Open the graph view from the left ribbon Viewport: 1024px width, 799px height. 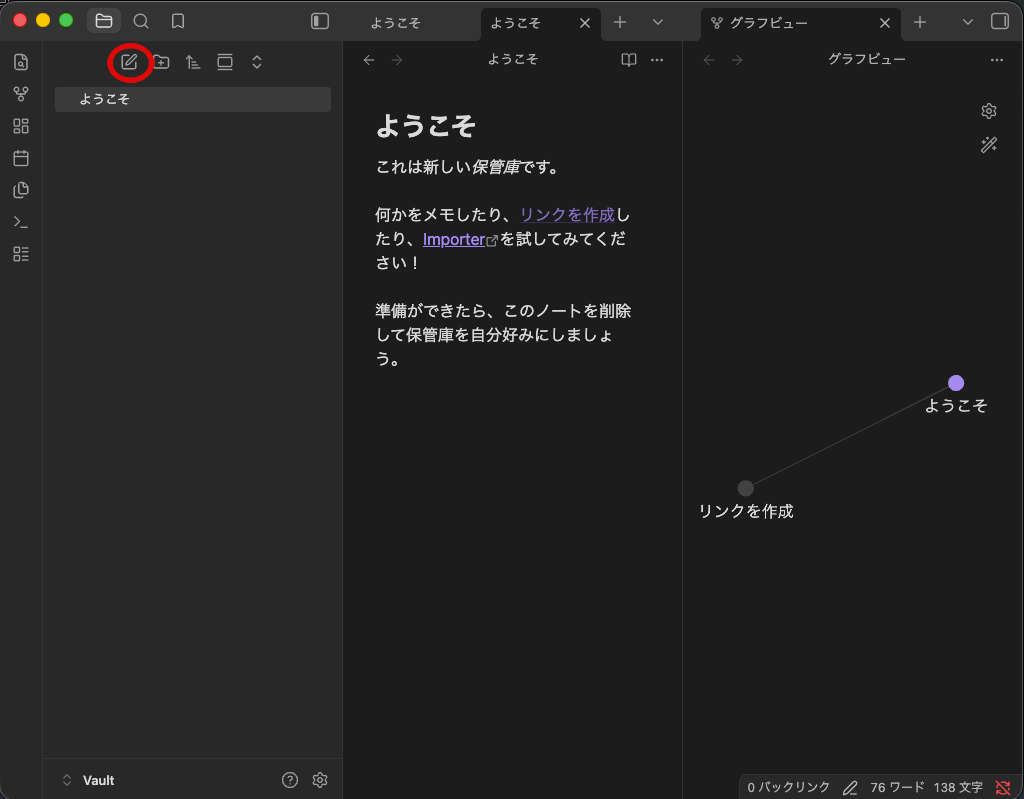click(x=21, y=94)
